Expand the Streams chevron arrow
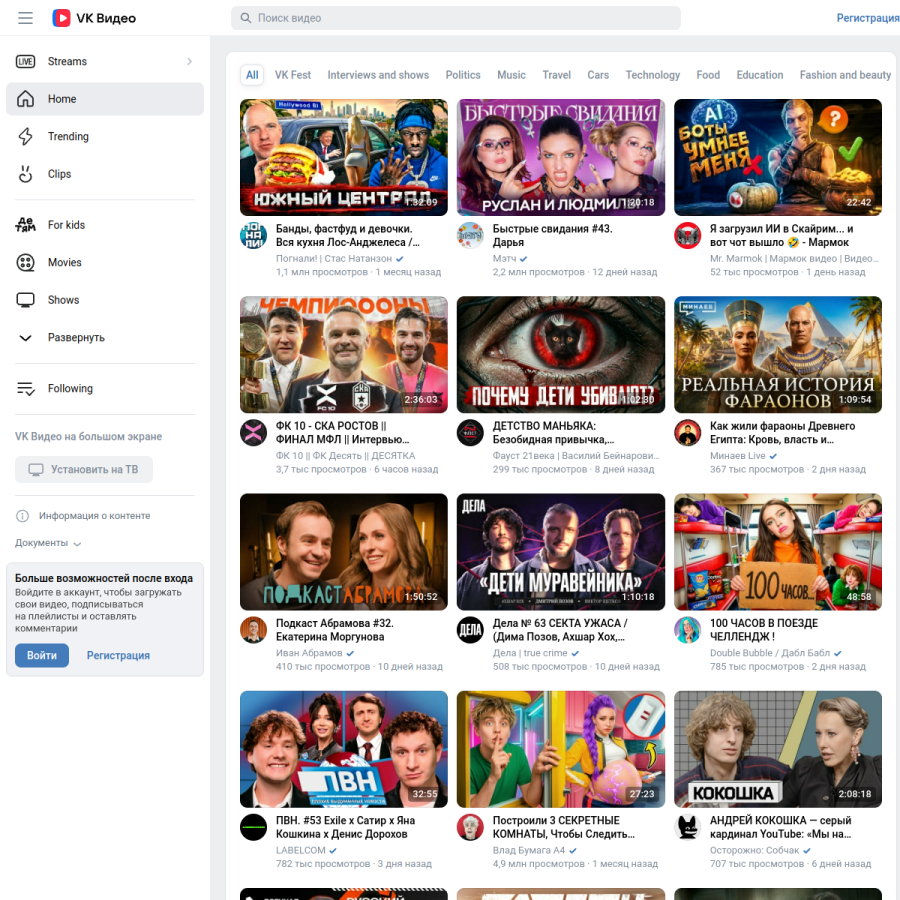Viewport: 900px width, 900px height. (x=189, y=61)
